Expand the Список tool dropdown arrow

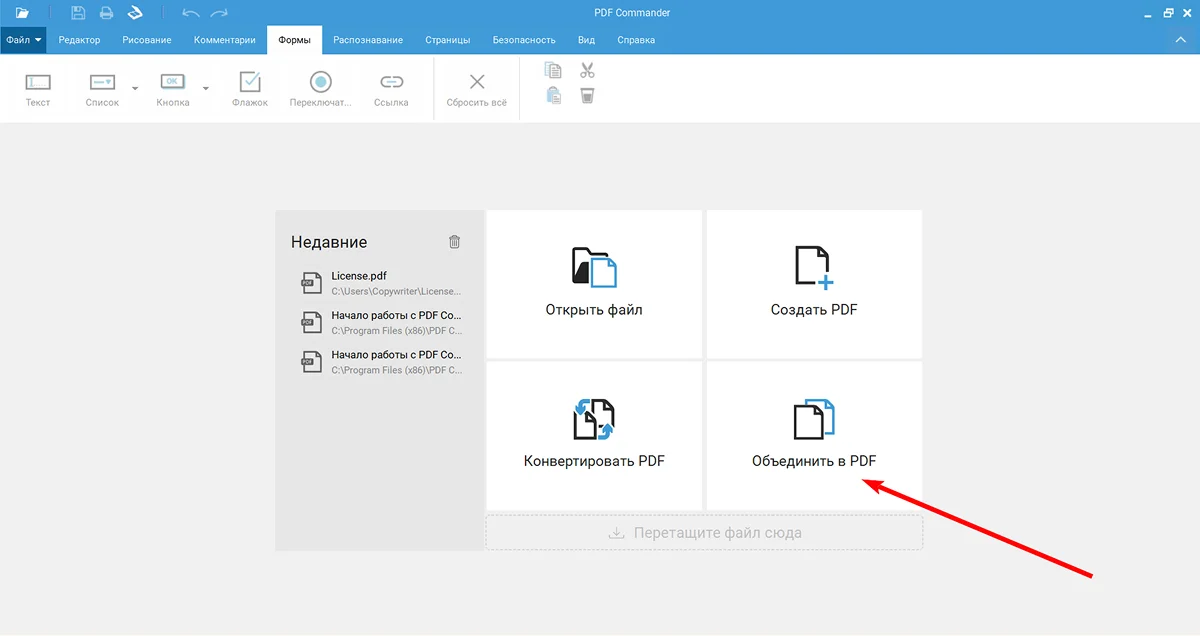coord(135,88)
